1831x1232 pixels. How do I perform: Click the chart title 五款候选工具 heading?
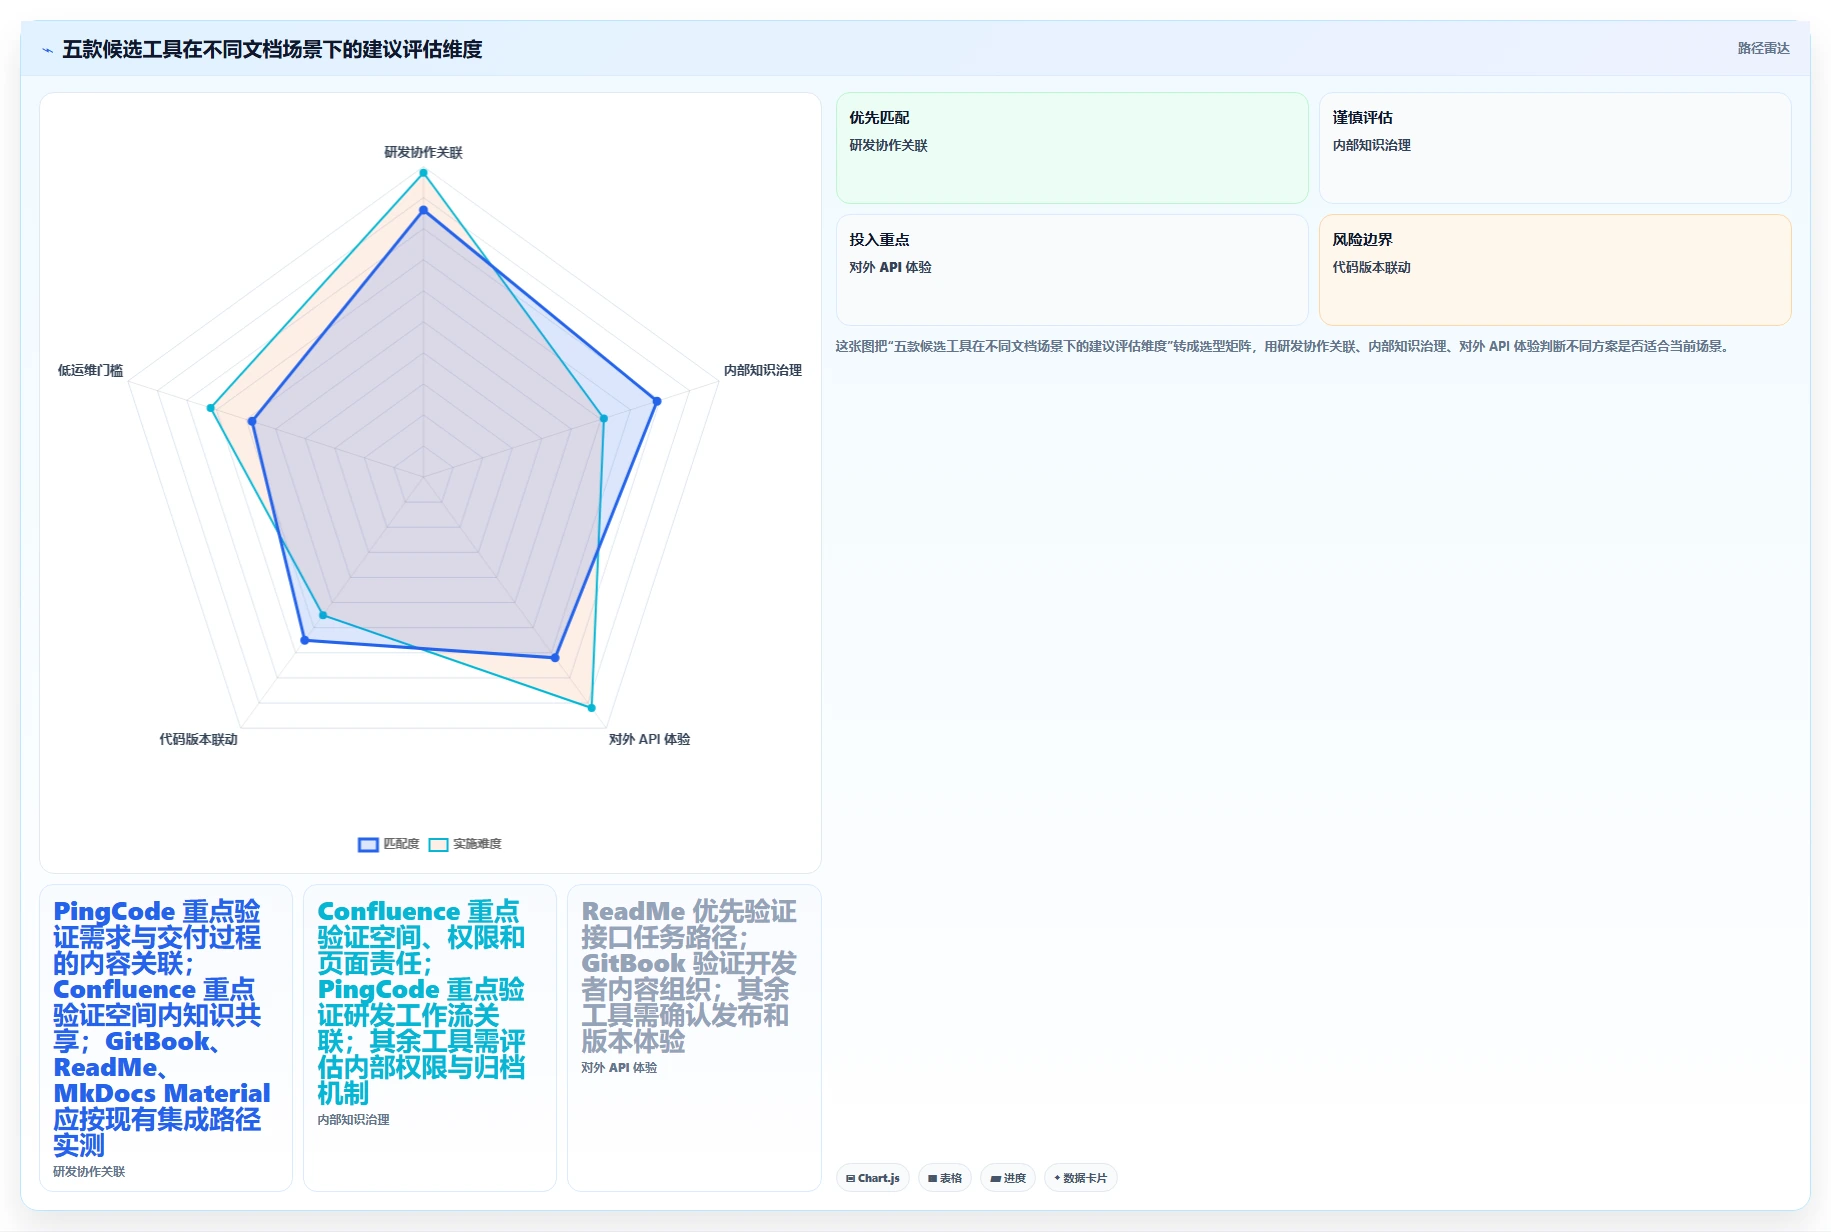(x=272, y=49)
